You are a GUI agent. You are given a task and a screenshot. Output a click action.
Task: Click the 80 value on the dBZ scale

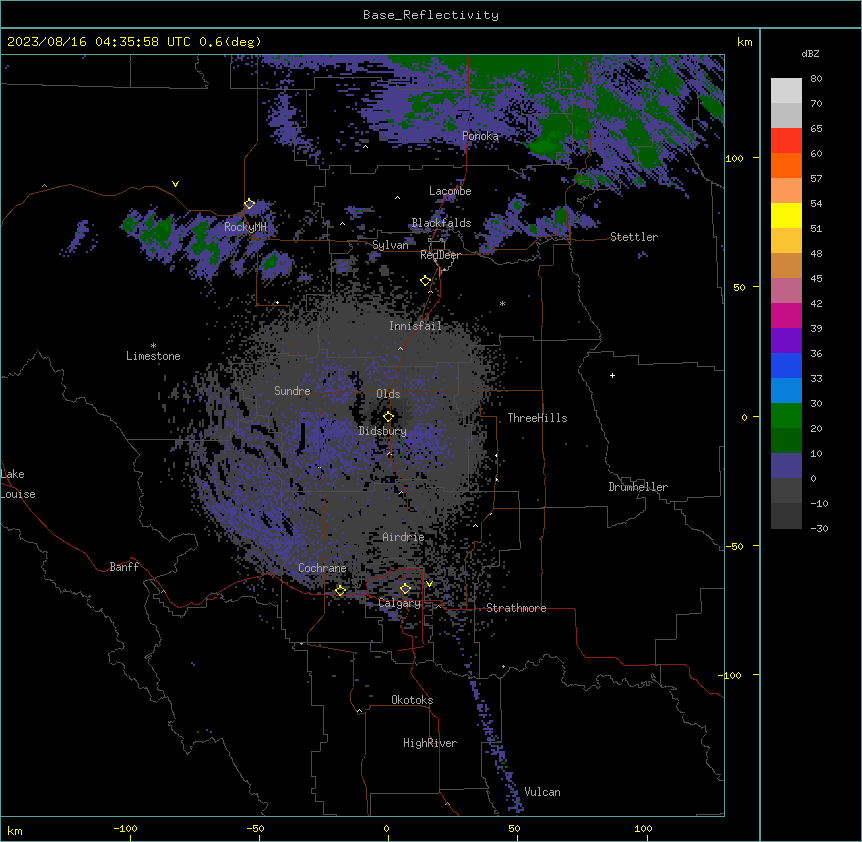(x=816, y=79)
